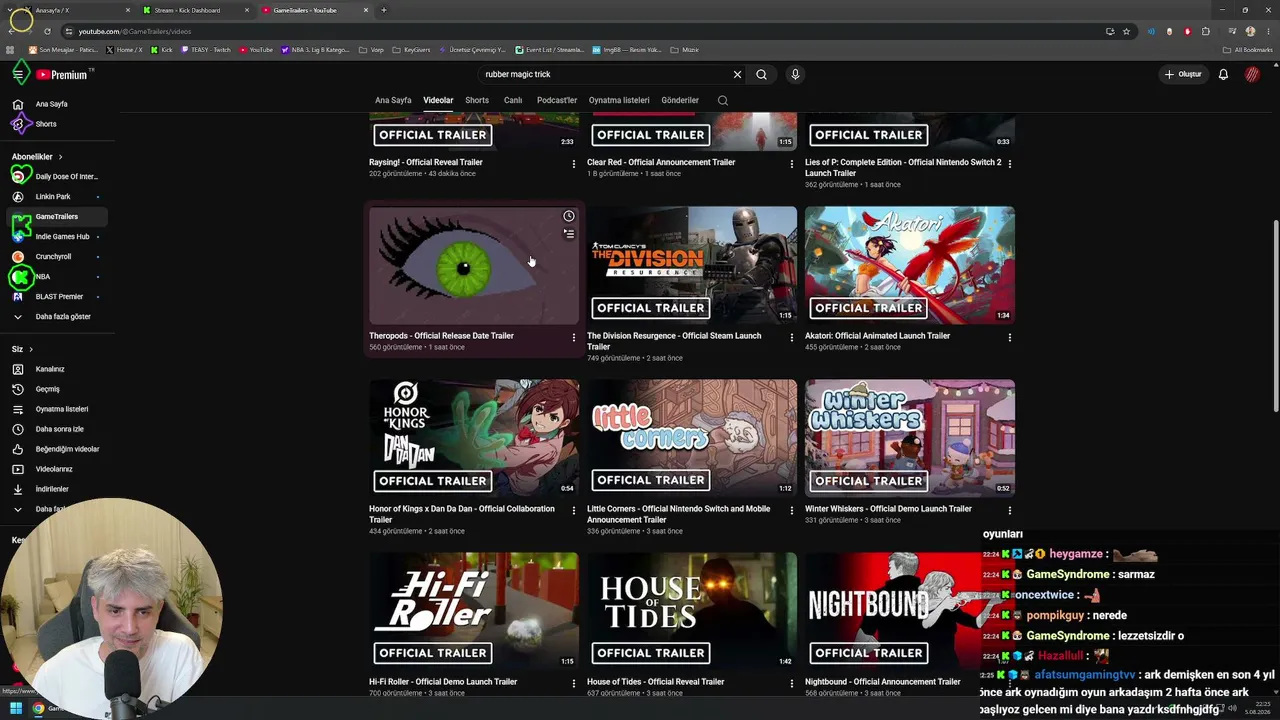The image size is (1280, 720).
Task: Open the Oluştur create menu
Action: pos(1182,74)
